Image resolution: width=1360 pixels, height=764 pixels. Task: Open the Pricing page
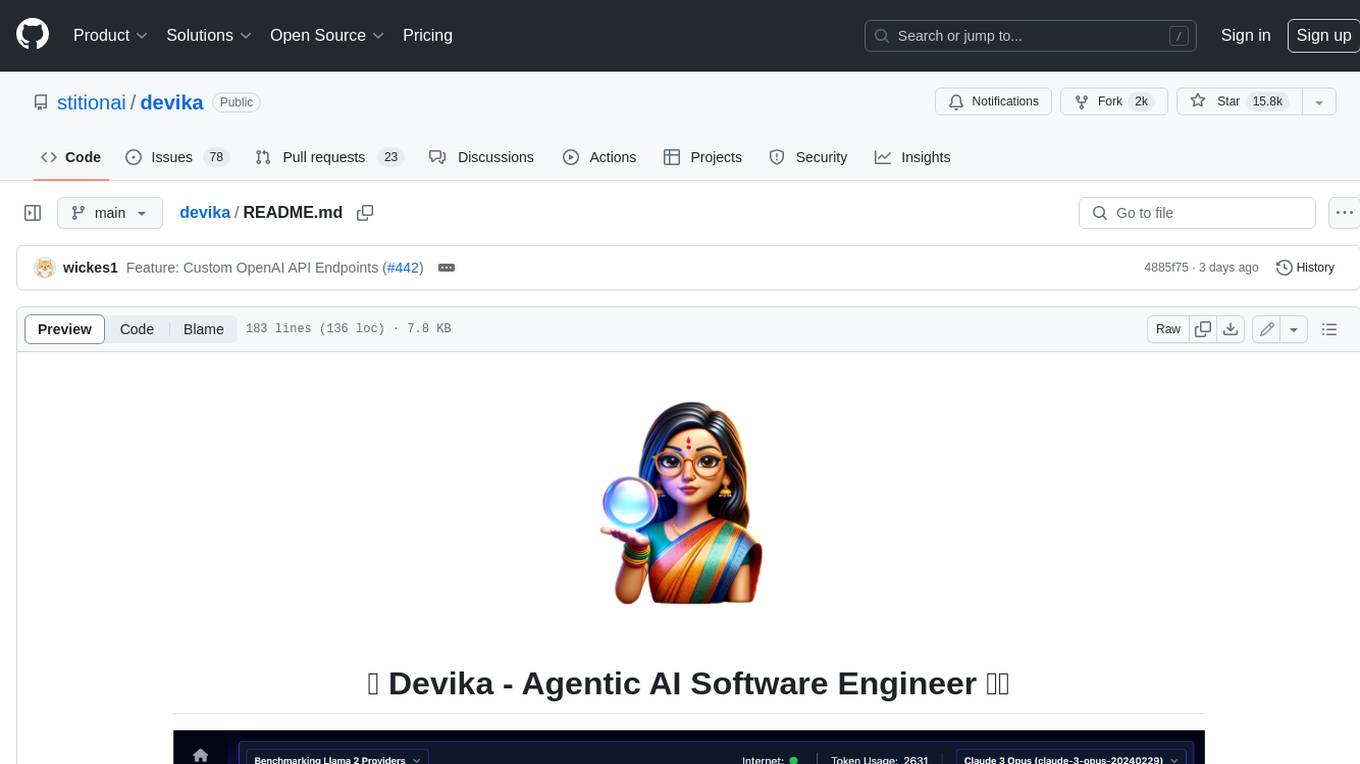(427, 35)
